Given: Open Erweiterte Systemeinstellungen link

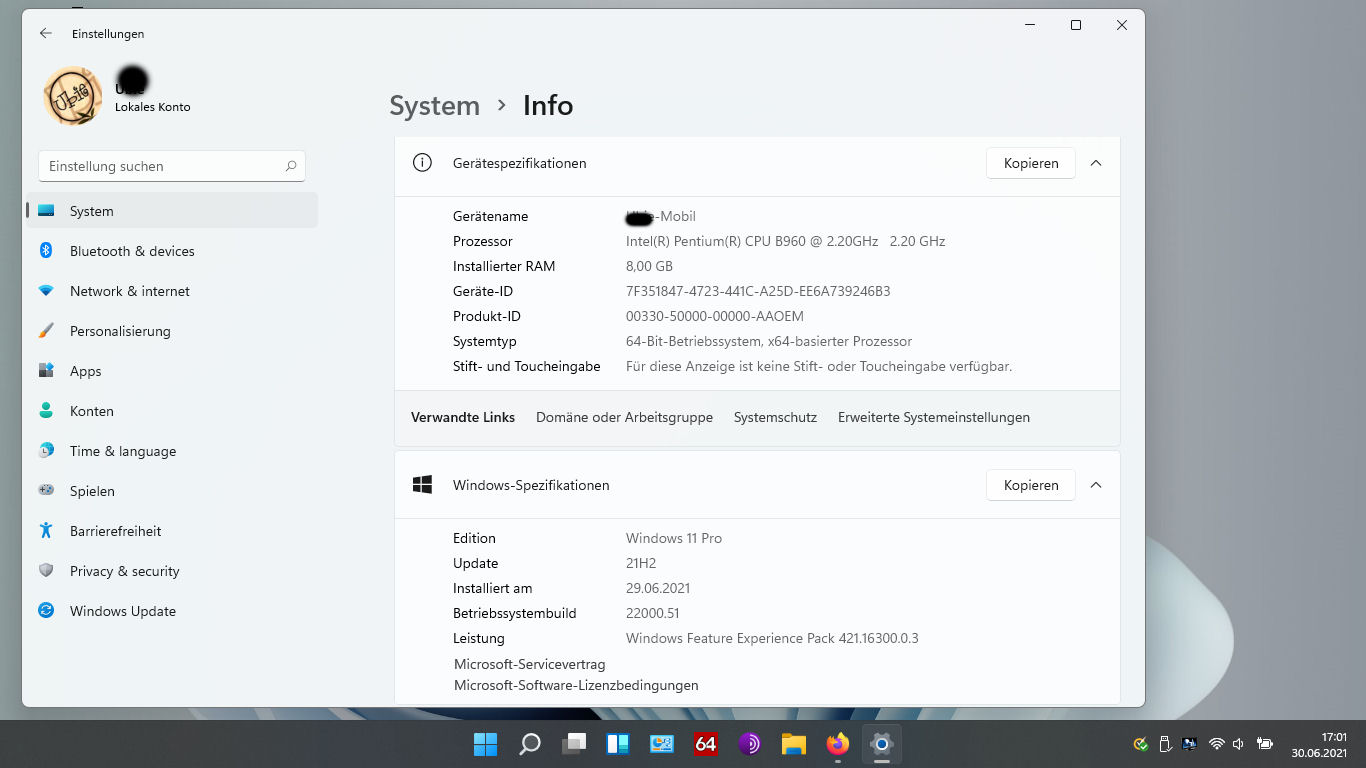Looking at the screenshot, I should click(934, 418).
